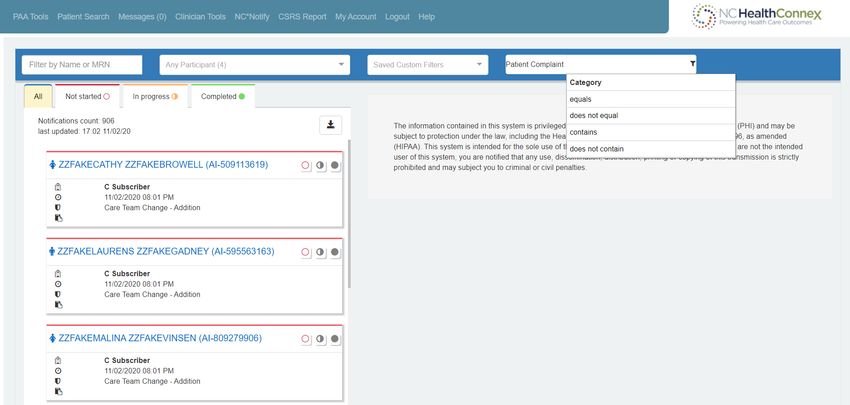
Task: Switch to the All tab
Action: [38, 97]
